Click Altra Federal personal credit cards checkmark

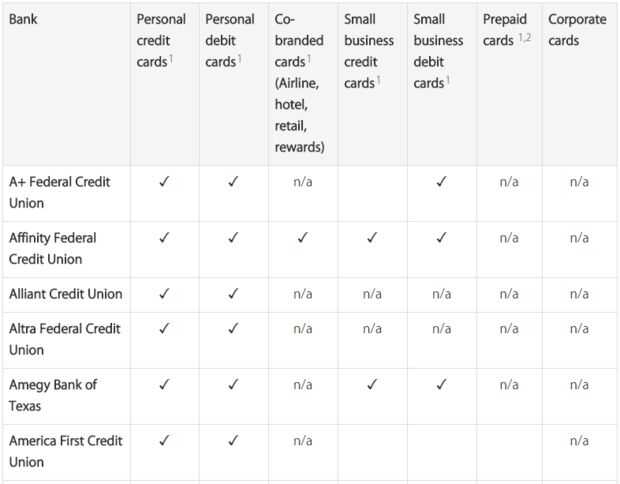pos(164,328)
